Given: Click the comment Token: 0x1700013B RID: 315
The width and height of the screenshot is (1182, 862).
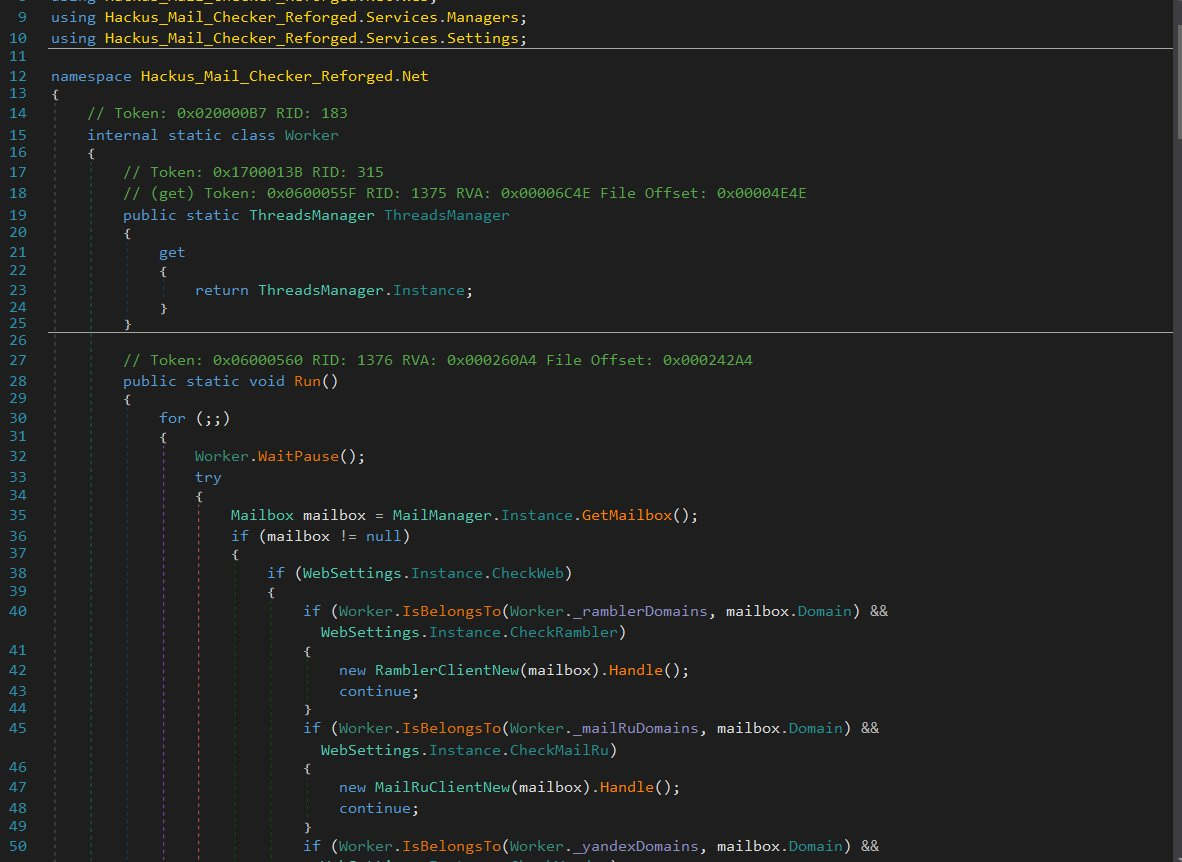Looking at the screenshot, I should [253, 172].
